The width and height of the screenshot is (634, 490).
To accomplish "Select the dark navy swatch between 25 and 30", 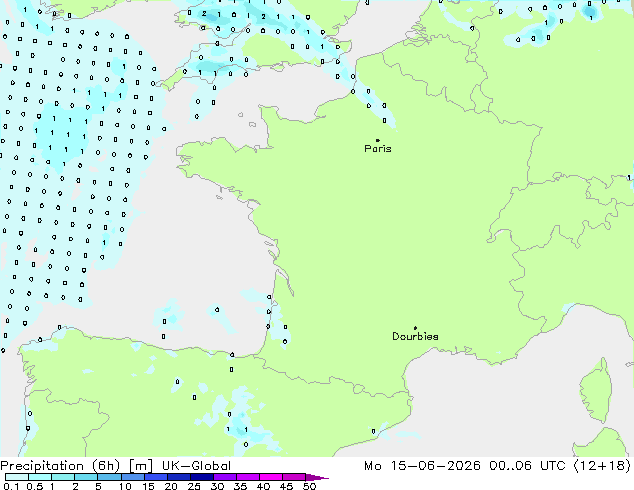I will coord(202,477).
